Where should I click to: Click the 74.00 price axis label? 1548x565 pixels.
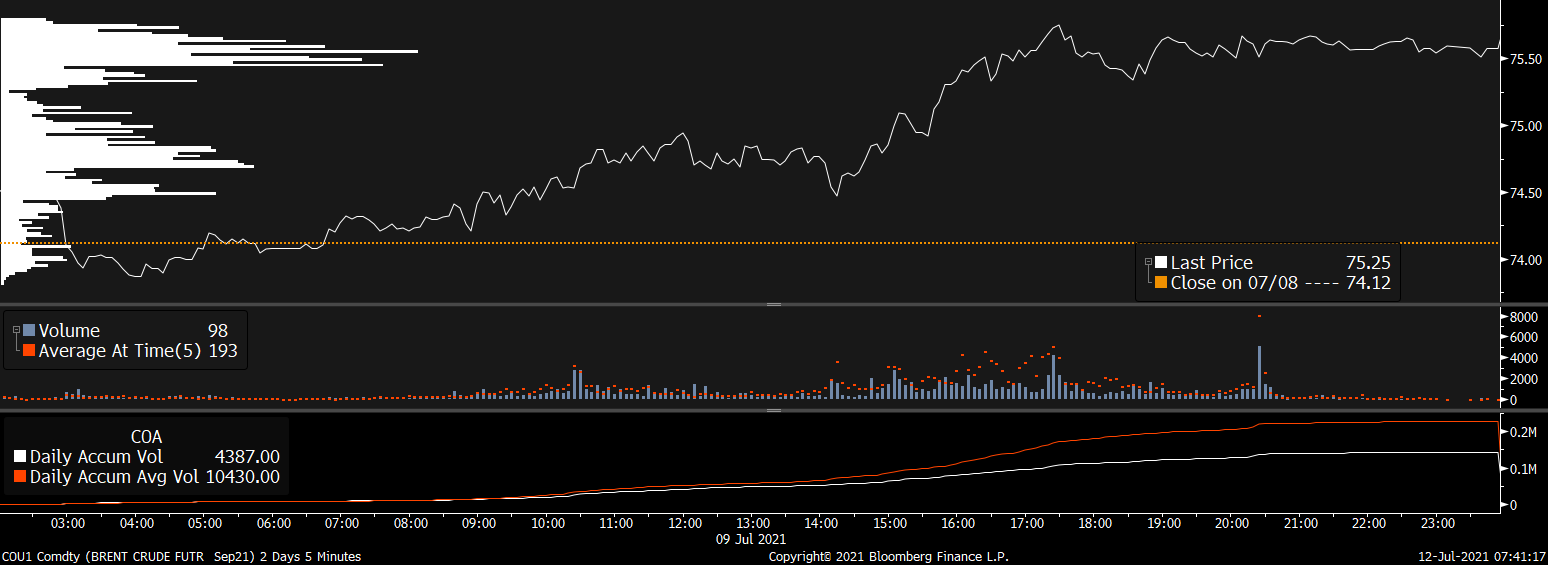1525,260
